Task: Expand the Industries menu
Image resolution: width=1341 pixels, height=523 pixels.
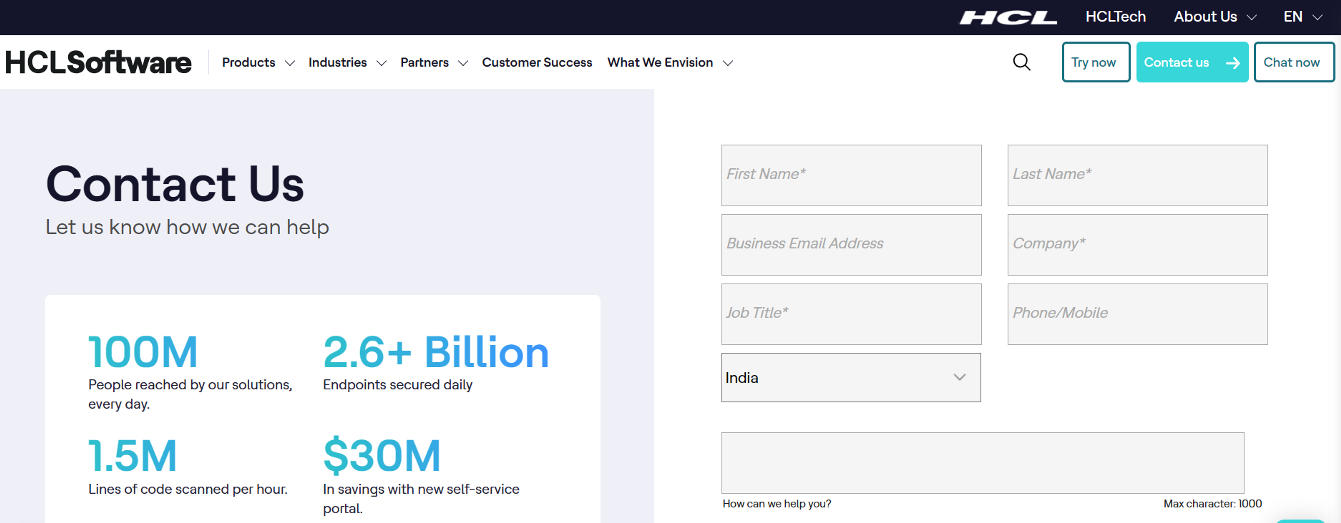Action: click(x=346, y=62)
